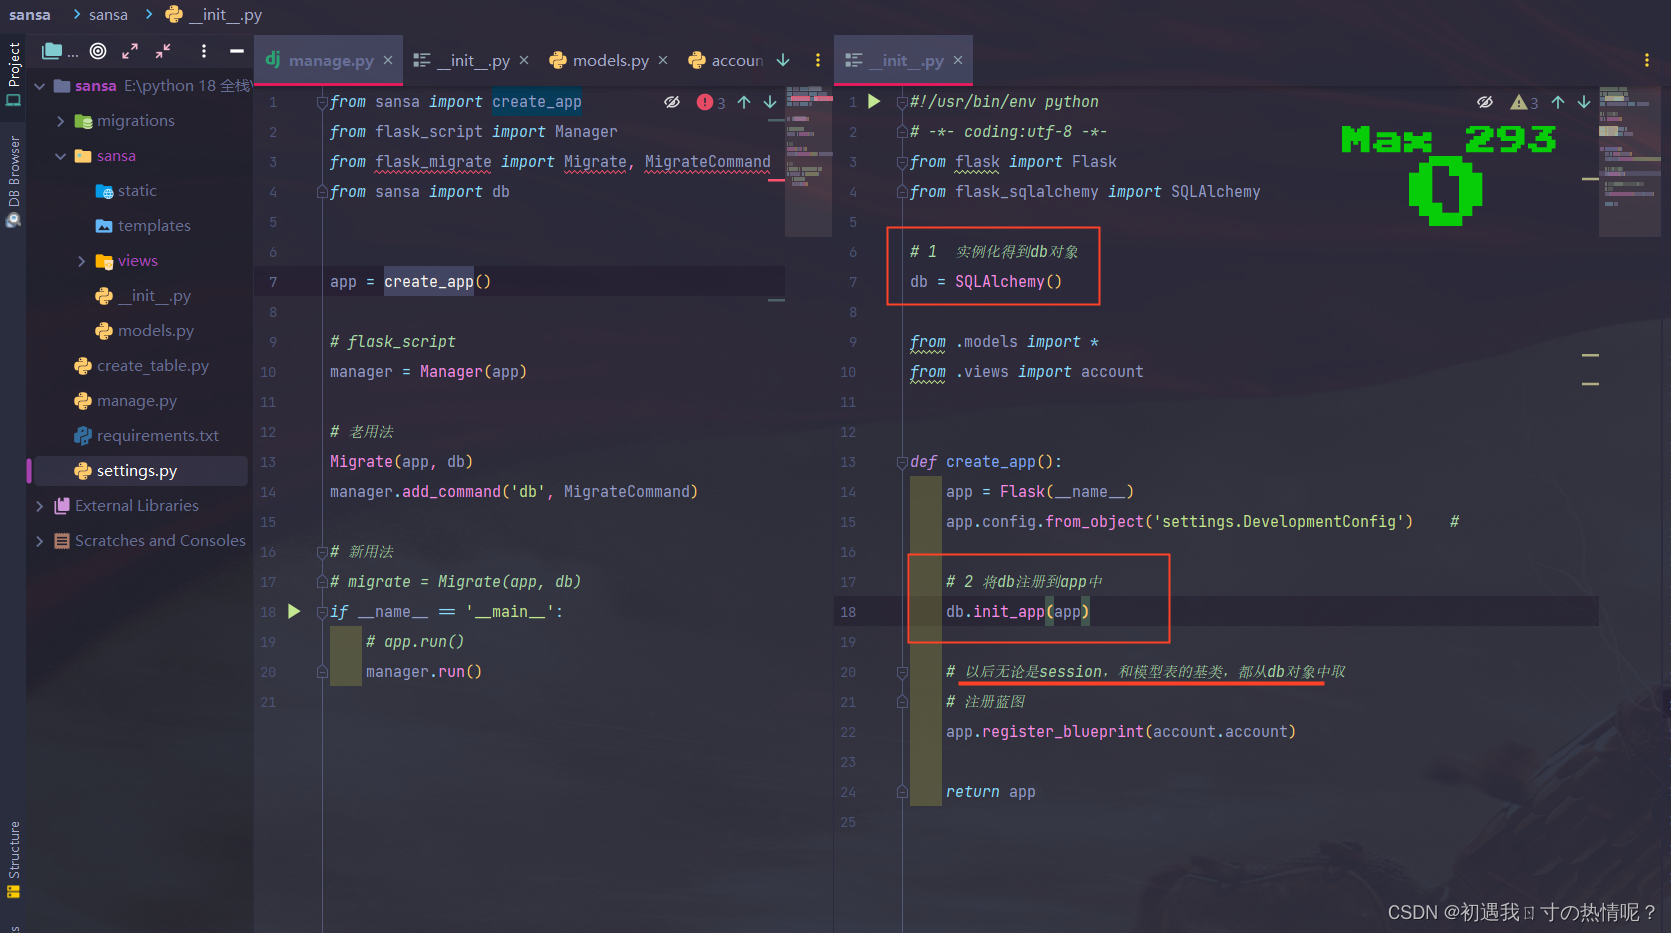Open __init__.py in project tree
Viewport: 1671px width, 933px height.
coord(143,296)
